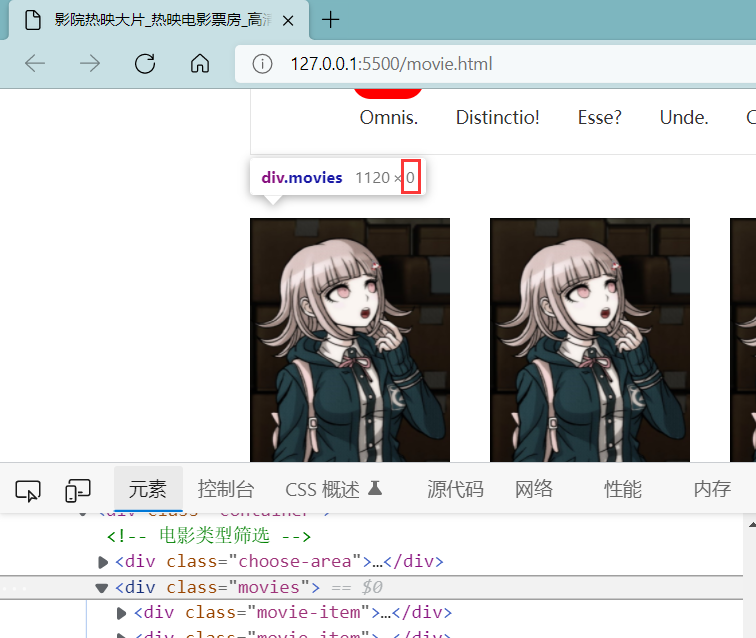This screenshot has width=756, height=638.
Task: Open the 性能 DevTools tab
Action: click(x=623, y=489)
